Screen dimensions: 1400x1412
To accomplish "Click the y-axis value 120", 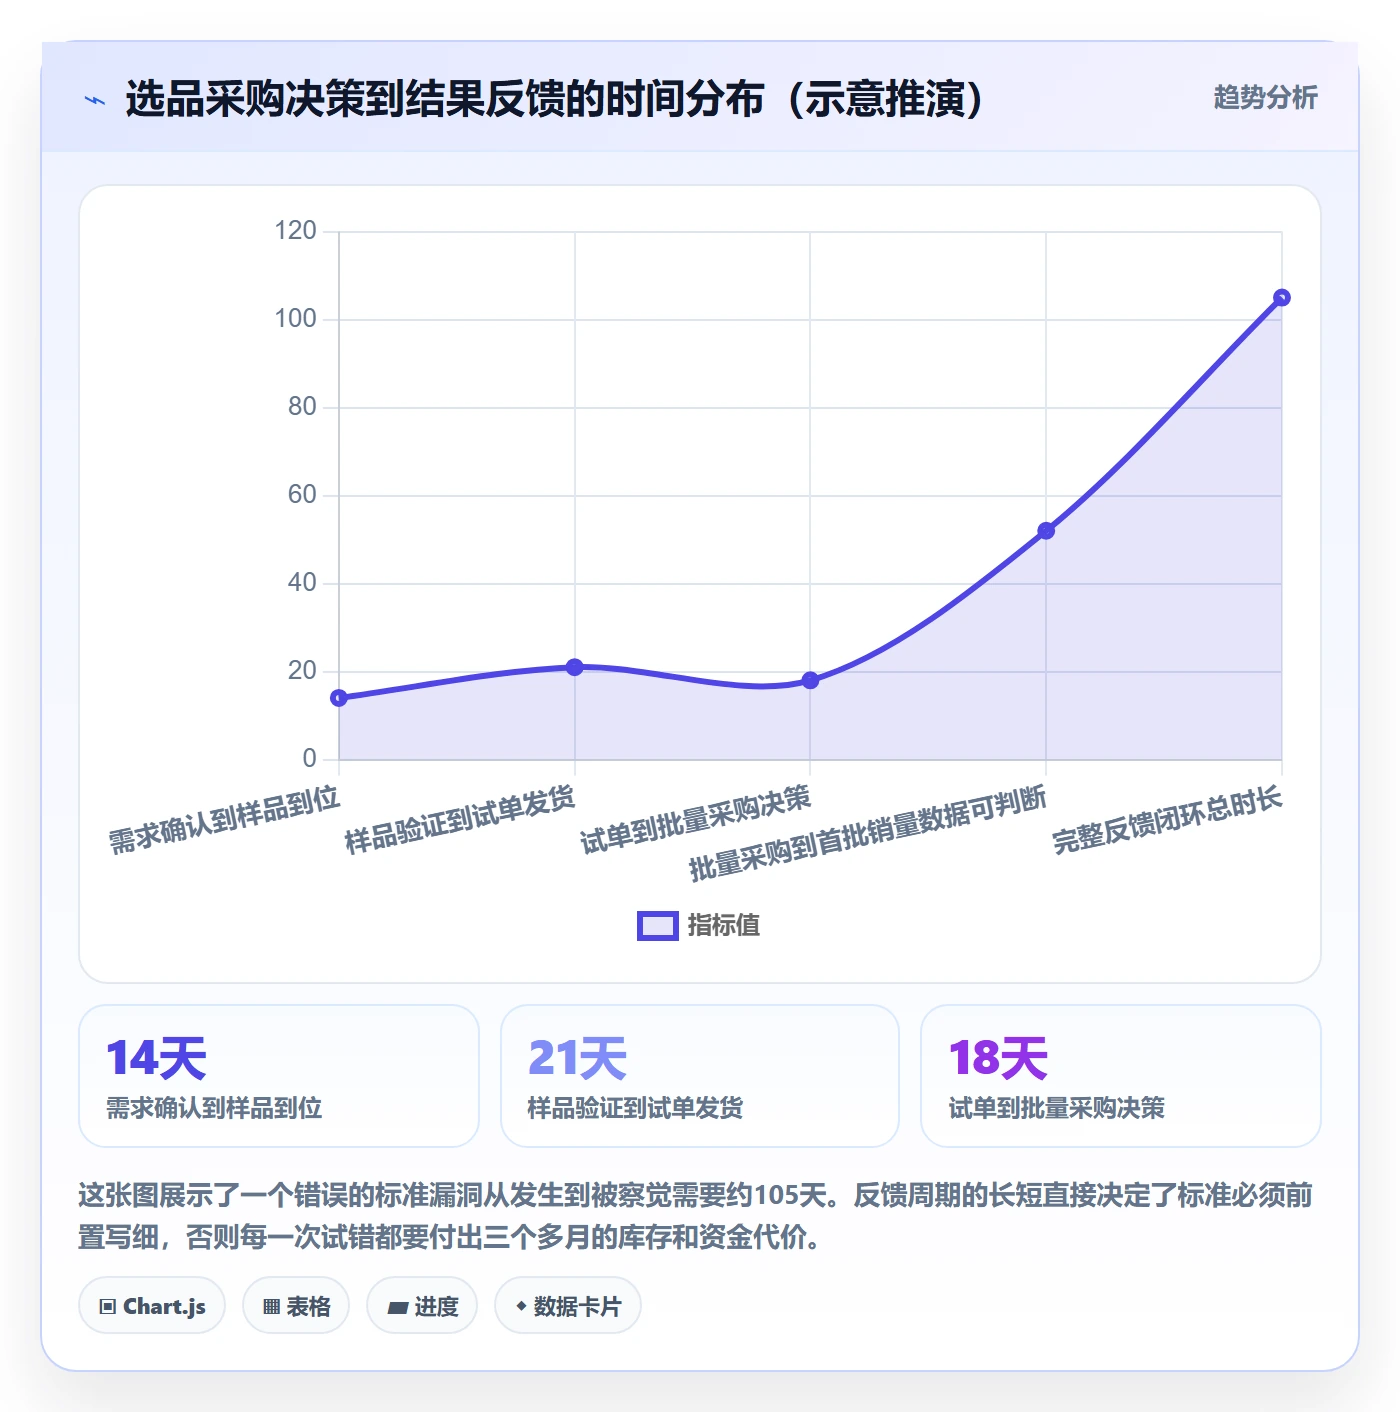I will 295,231.
